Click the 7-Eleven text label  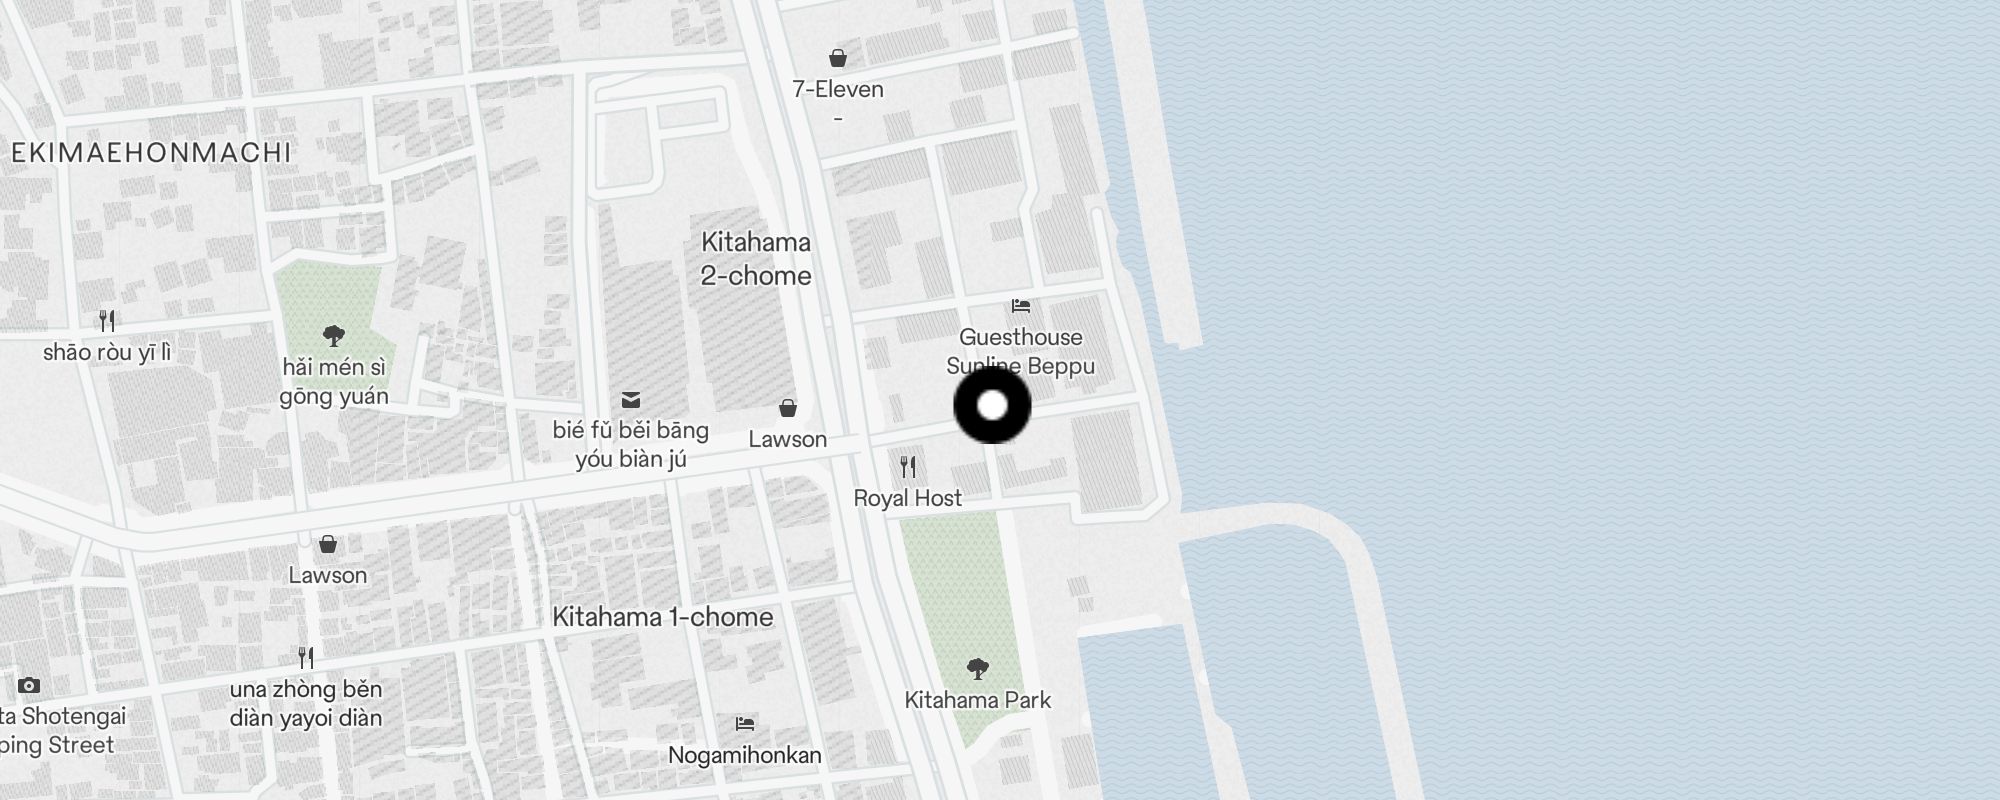coord(838,89)
